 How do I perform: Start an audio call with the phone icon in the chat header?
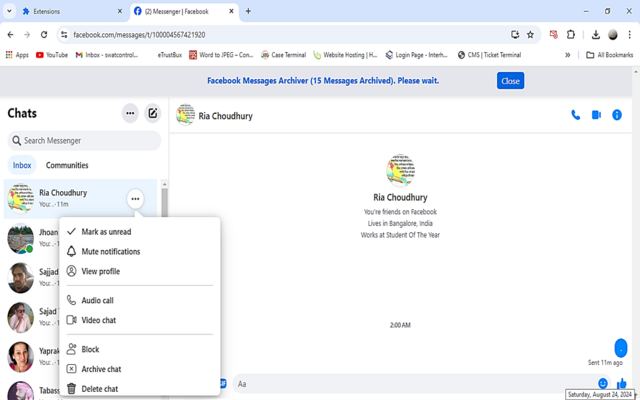tap(576, 116)
